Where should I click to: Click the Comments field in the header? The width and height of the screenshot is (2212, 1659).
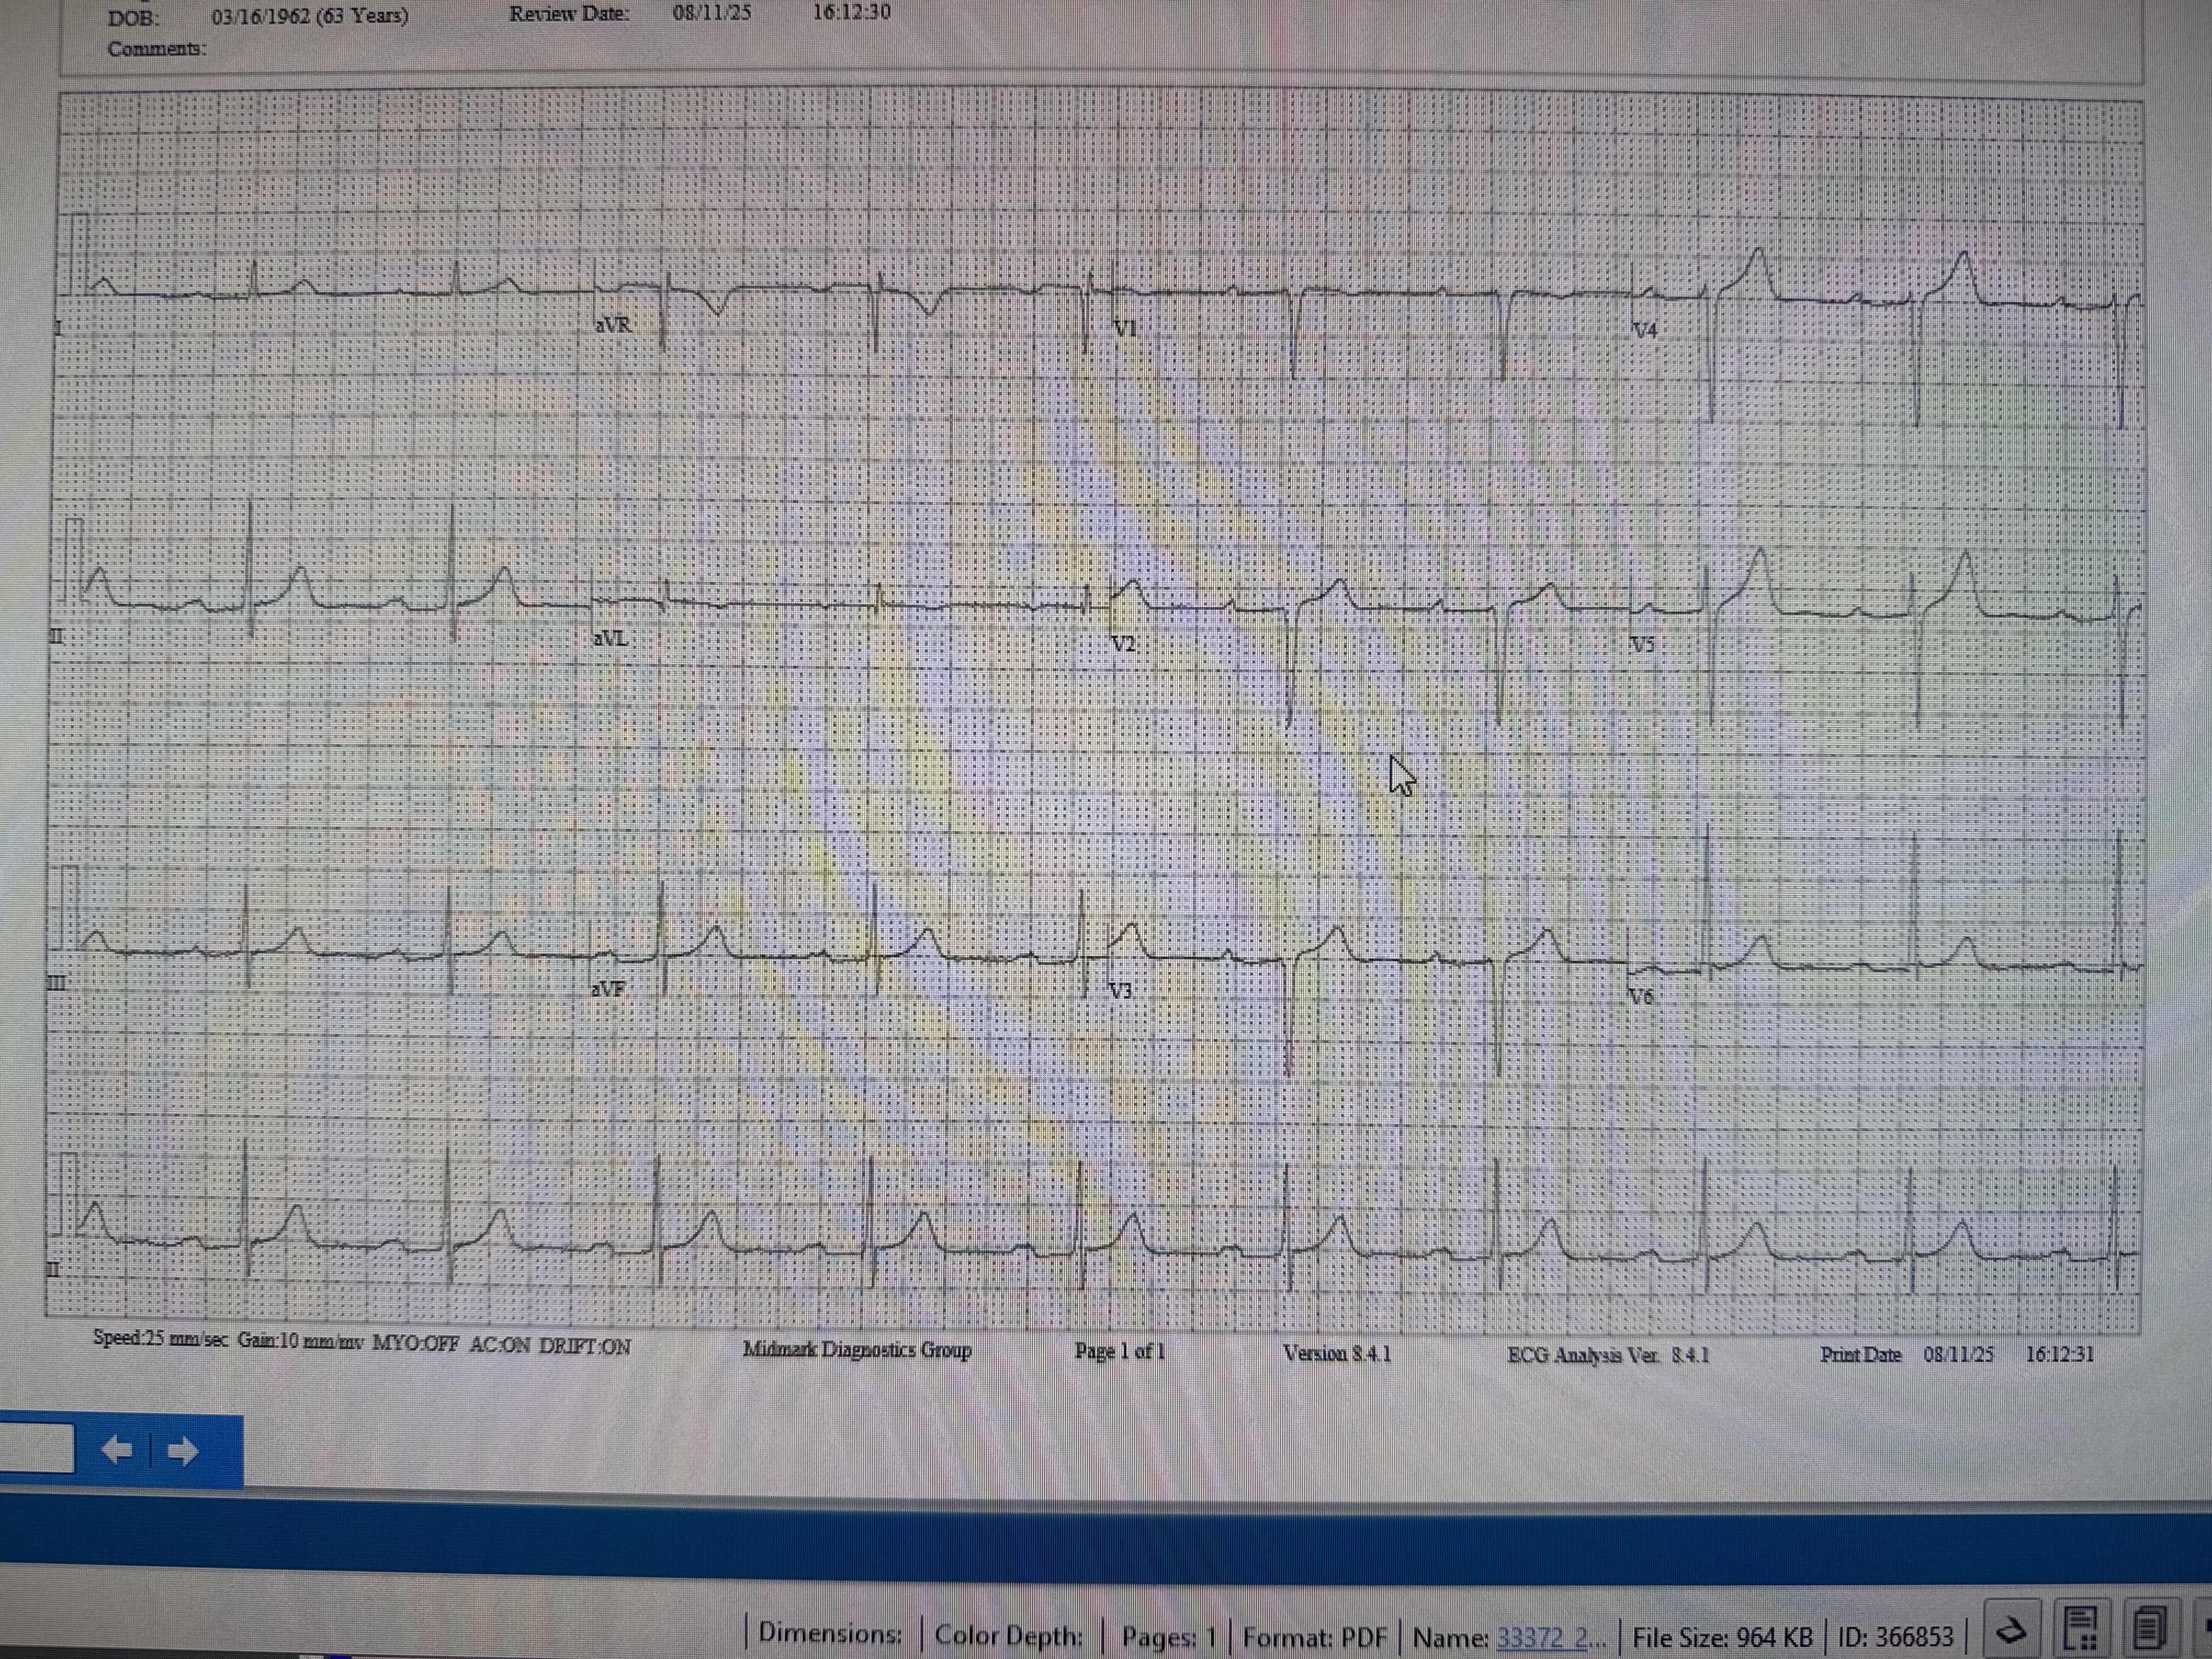[x=157, y=49]
